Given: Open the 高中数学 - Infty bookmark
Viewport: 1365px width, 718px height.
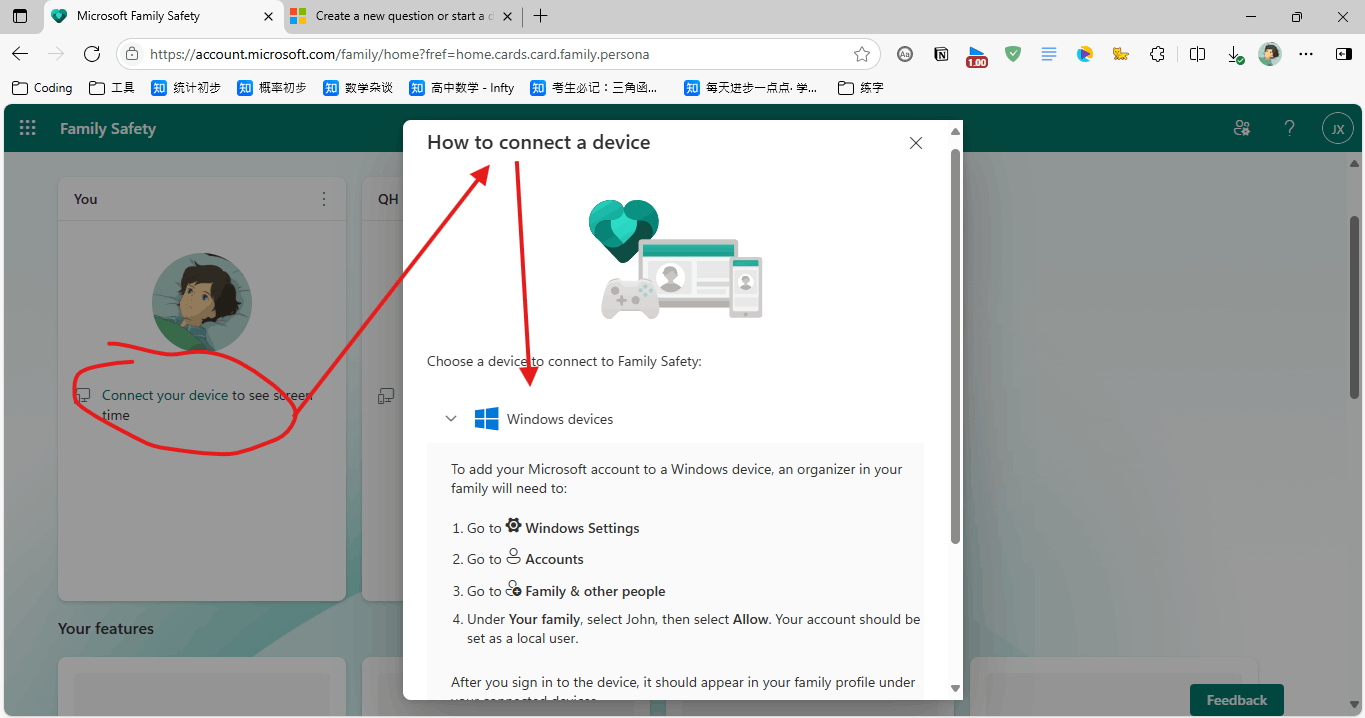Looking at the screenshot, I should pyautogui.click(x=462, y=88).
